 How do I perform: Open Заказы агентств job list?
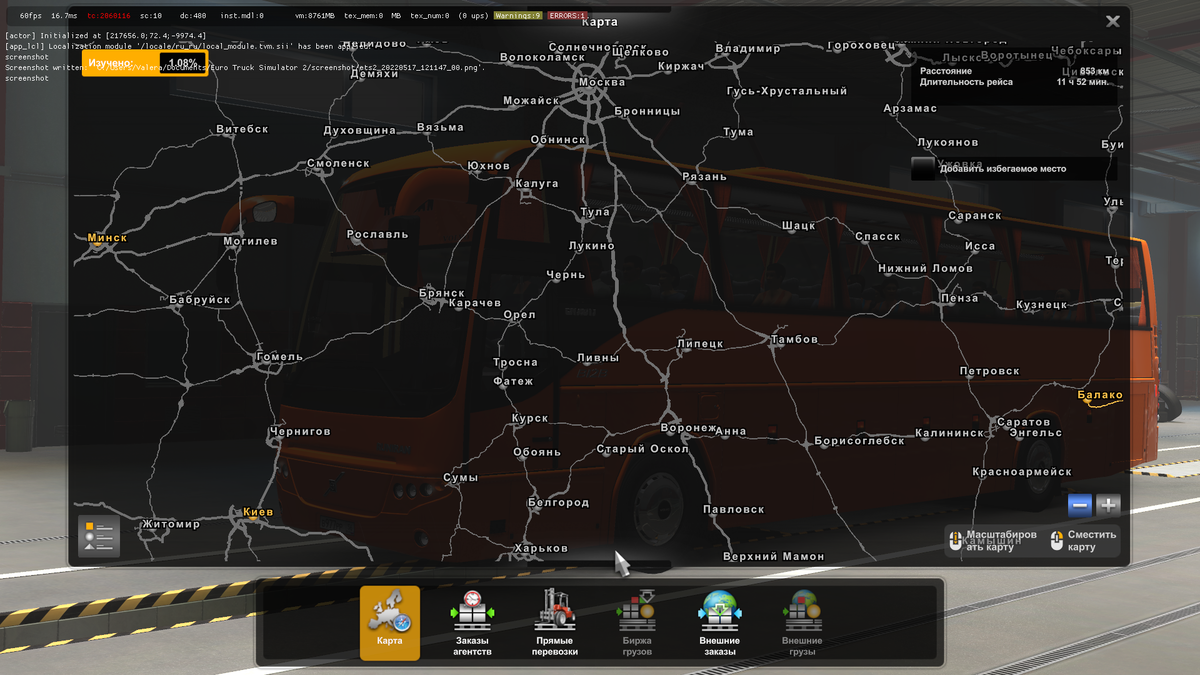pyautogui.click(x=473, y=623)
